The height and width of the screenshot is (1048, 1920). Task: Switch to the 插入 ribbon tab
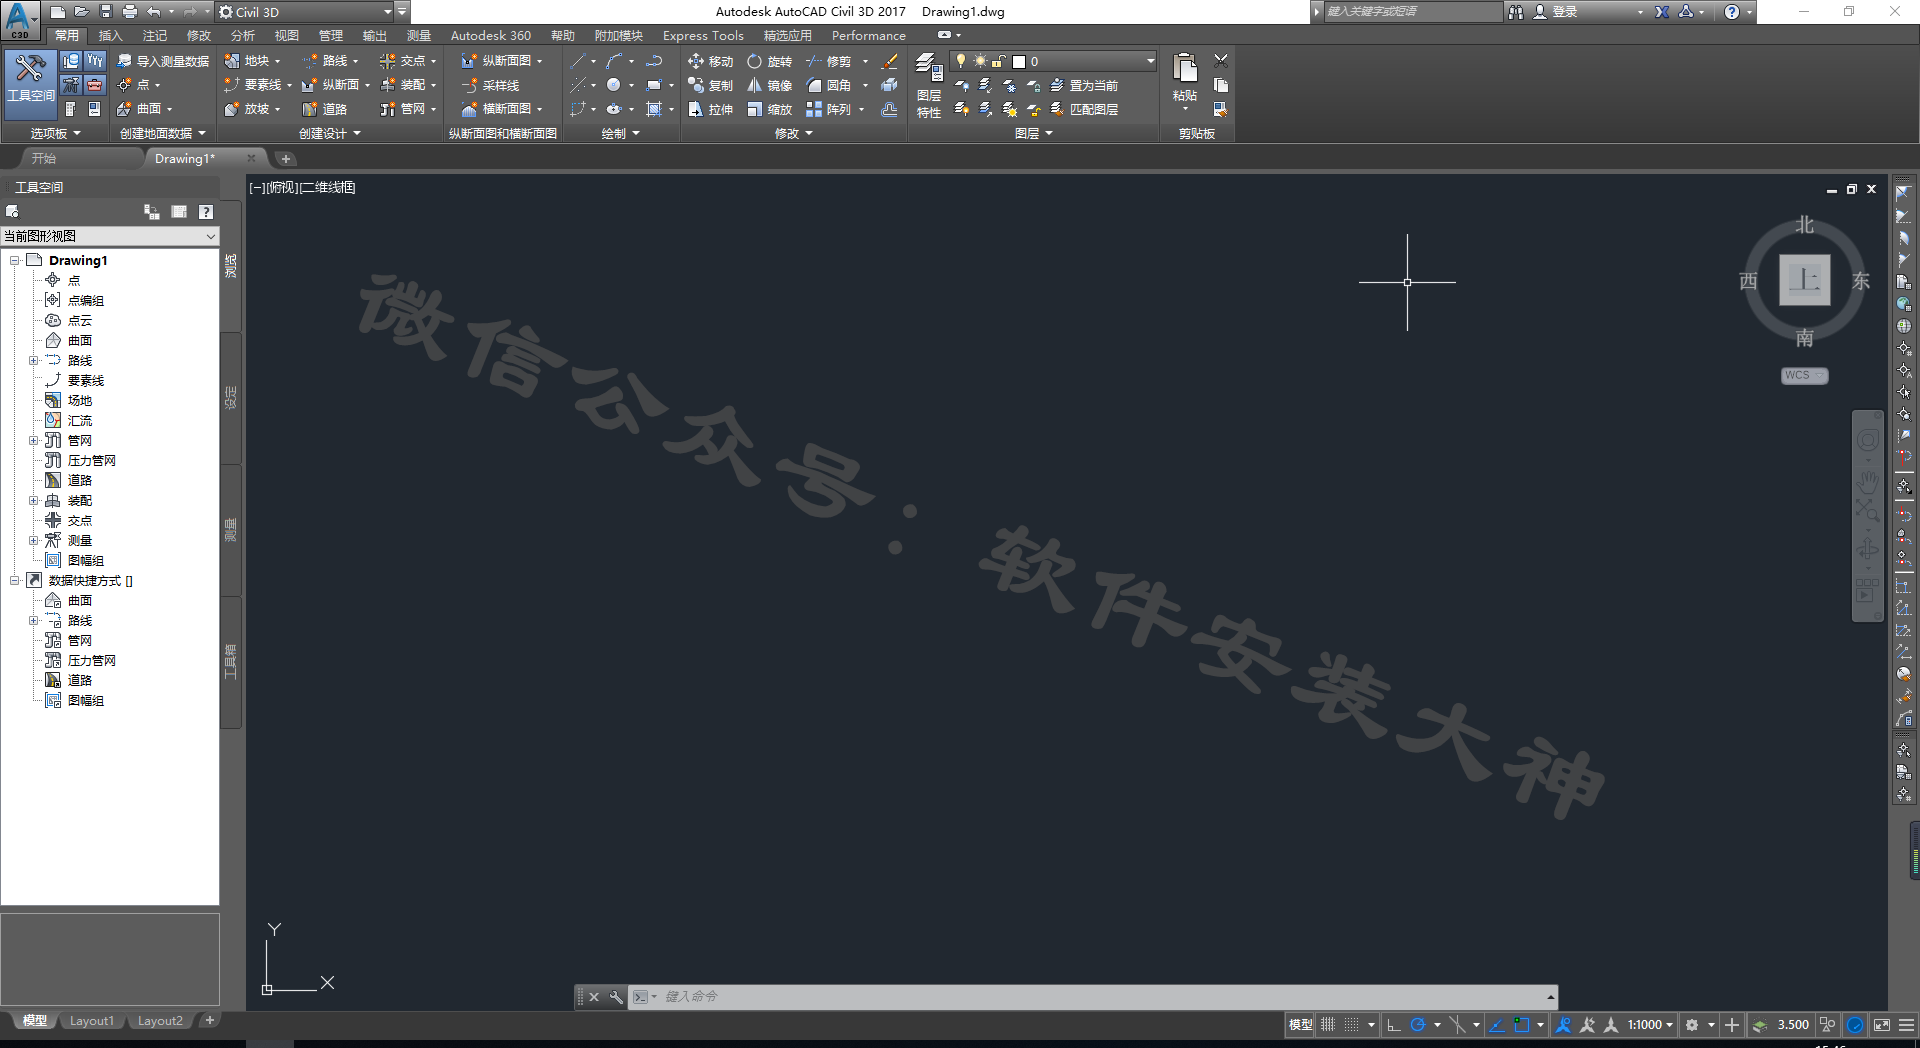(110, 35)
